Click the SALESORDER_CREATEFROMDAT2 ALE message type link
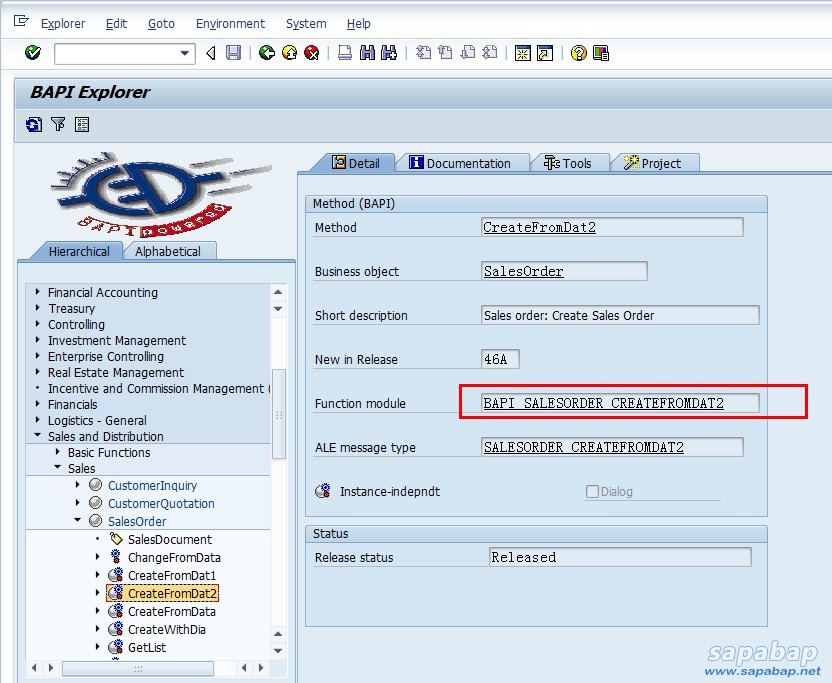Screen dimensions: 832x683 point(584,447)
